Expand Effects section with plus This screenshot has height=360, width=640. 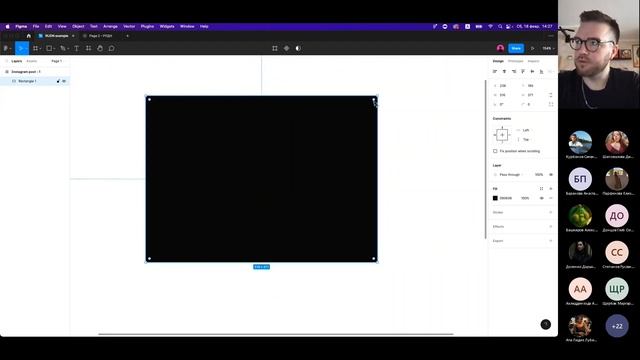(x=551, y=227)
